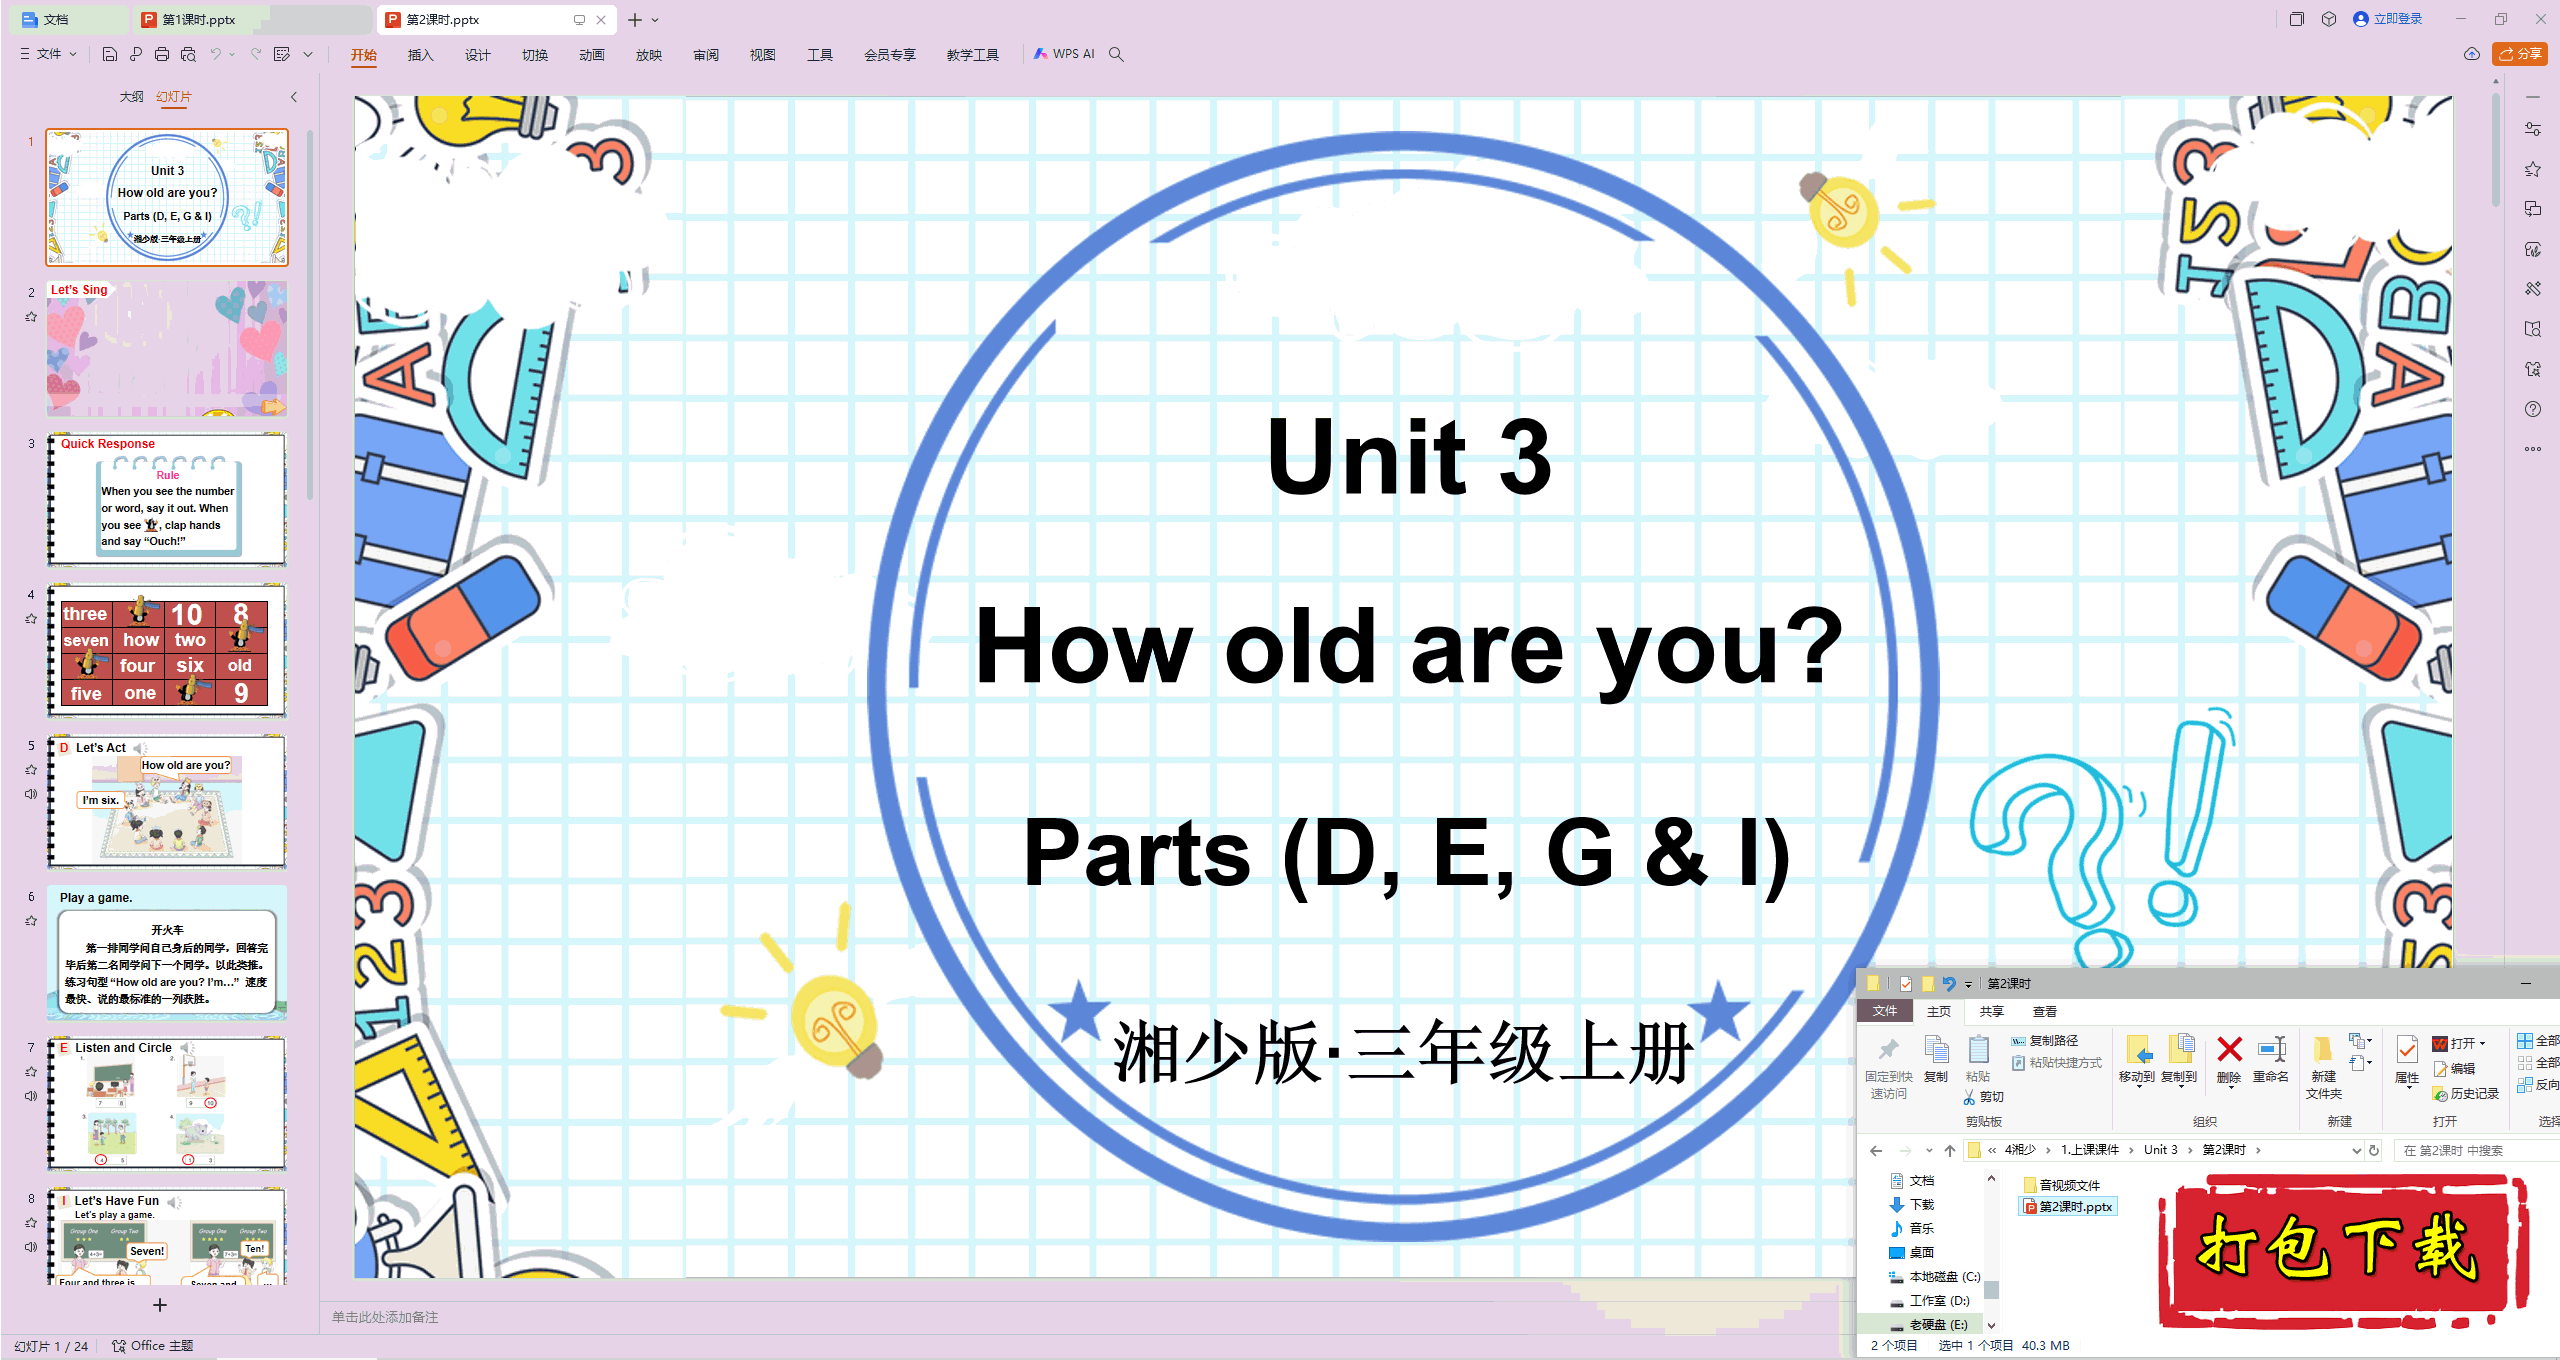The height and width of the screenshot is (1360, 2560).
Task: Click Rename (重命名) in Explorer ribbon
Action: pyautogui.click(x=2270, y=1060)
